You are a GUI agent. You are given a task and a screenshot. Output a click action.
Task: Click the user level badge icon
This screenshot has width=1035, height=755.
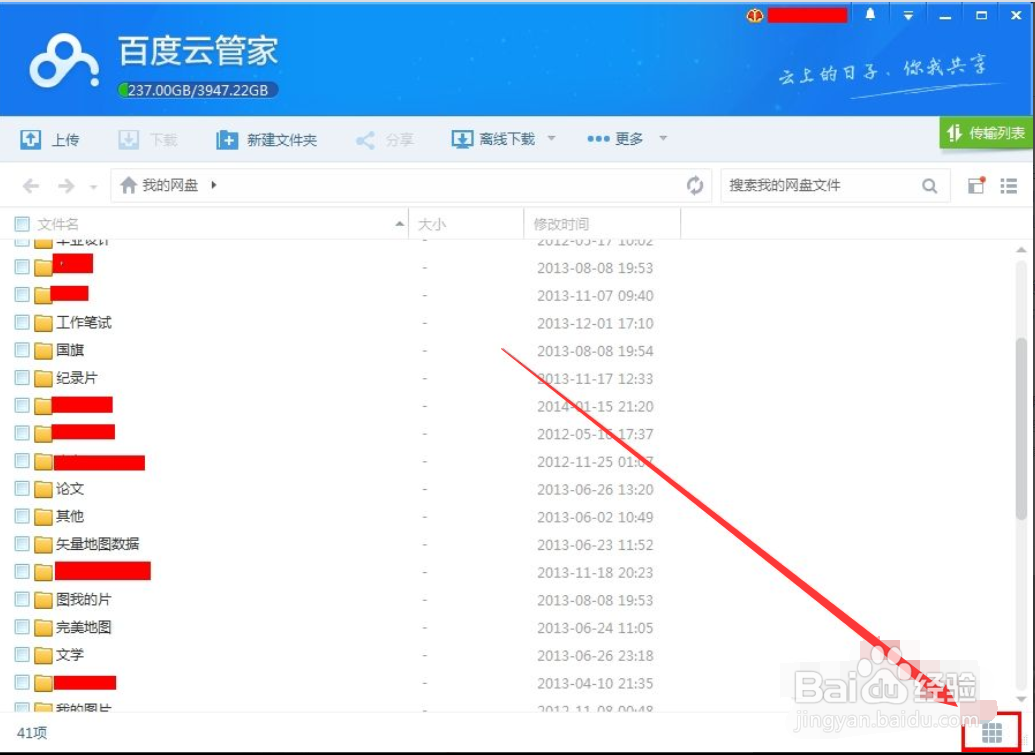[x=754, y=15]
